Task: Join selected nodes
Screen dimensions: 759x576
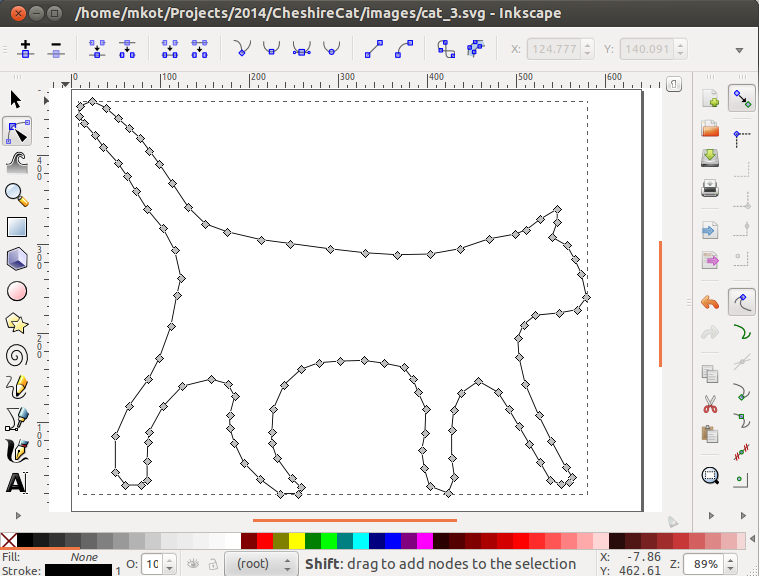Action: click(97, 49)
